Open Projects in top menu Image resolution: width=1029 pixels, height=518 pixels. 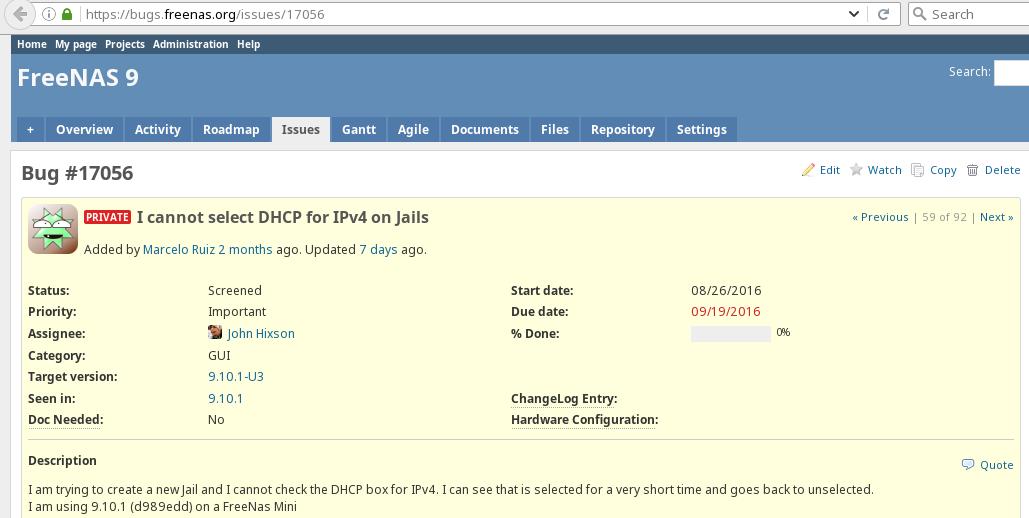click(x=125, y=44)
